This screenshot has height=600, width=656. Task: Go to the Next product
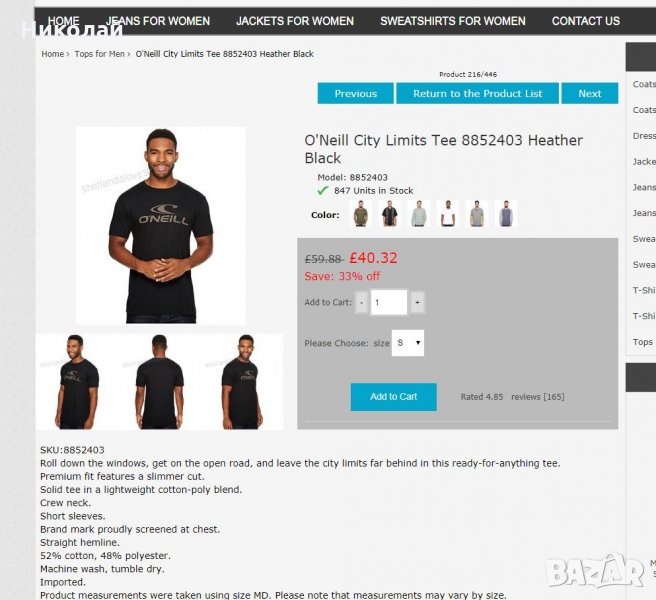pyautogui.click(x=590, y=93)
